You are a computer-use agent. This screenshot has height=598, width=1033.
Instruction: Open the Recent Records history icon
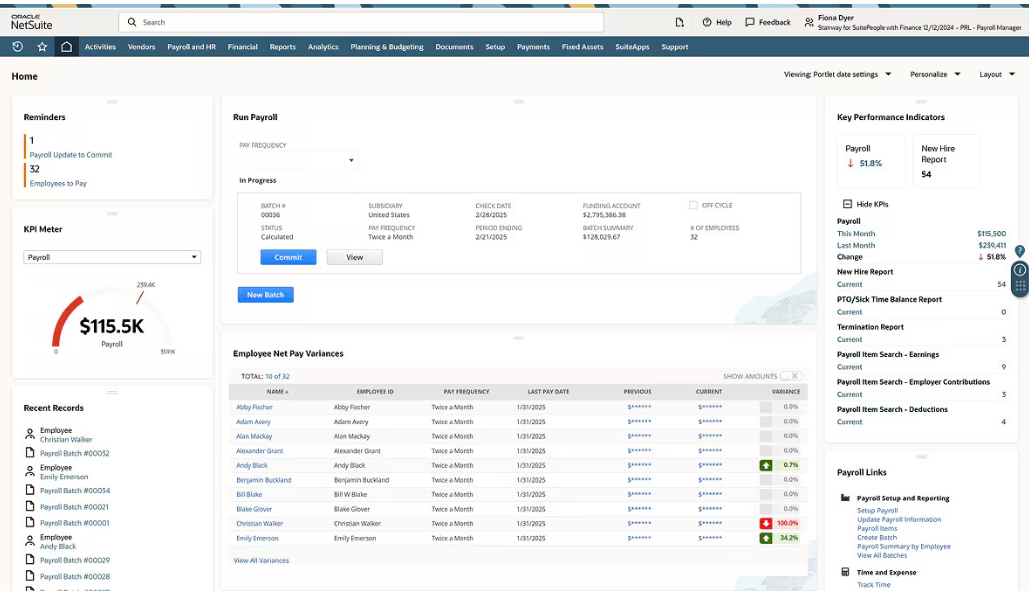pos(18,47)
